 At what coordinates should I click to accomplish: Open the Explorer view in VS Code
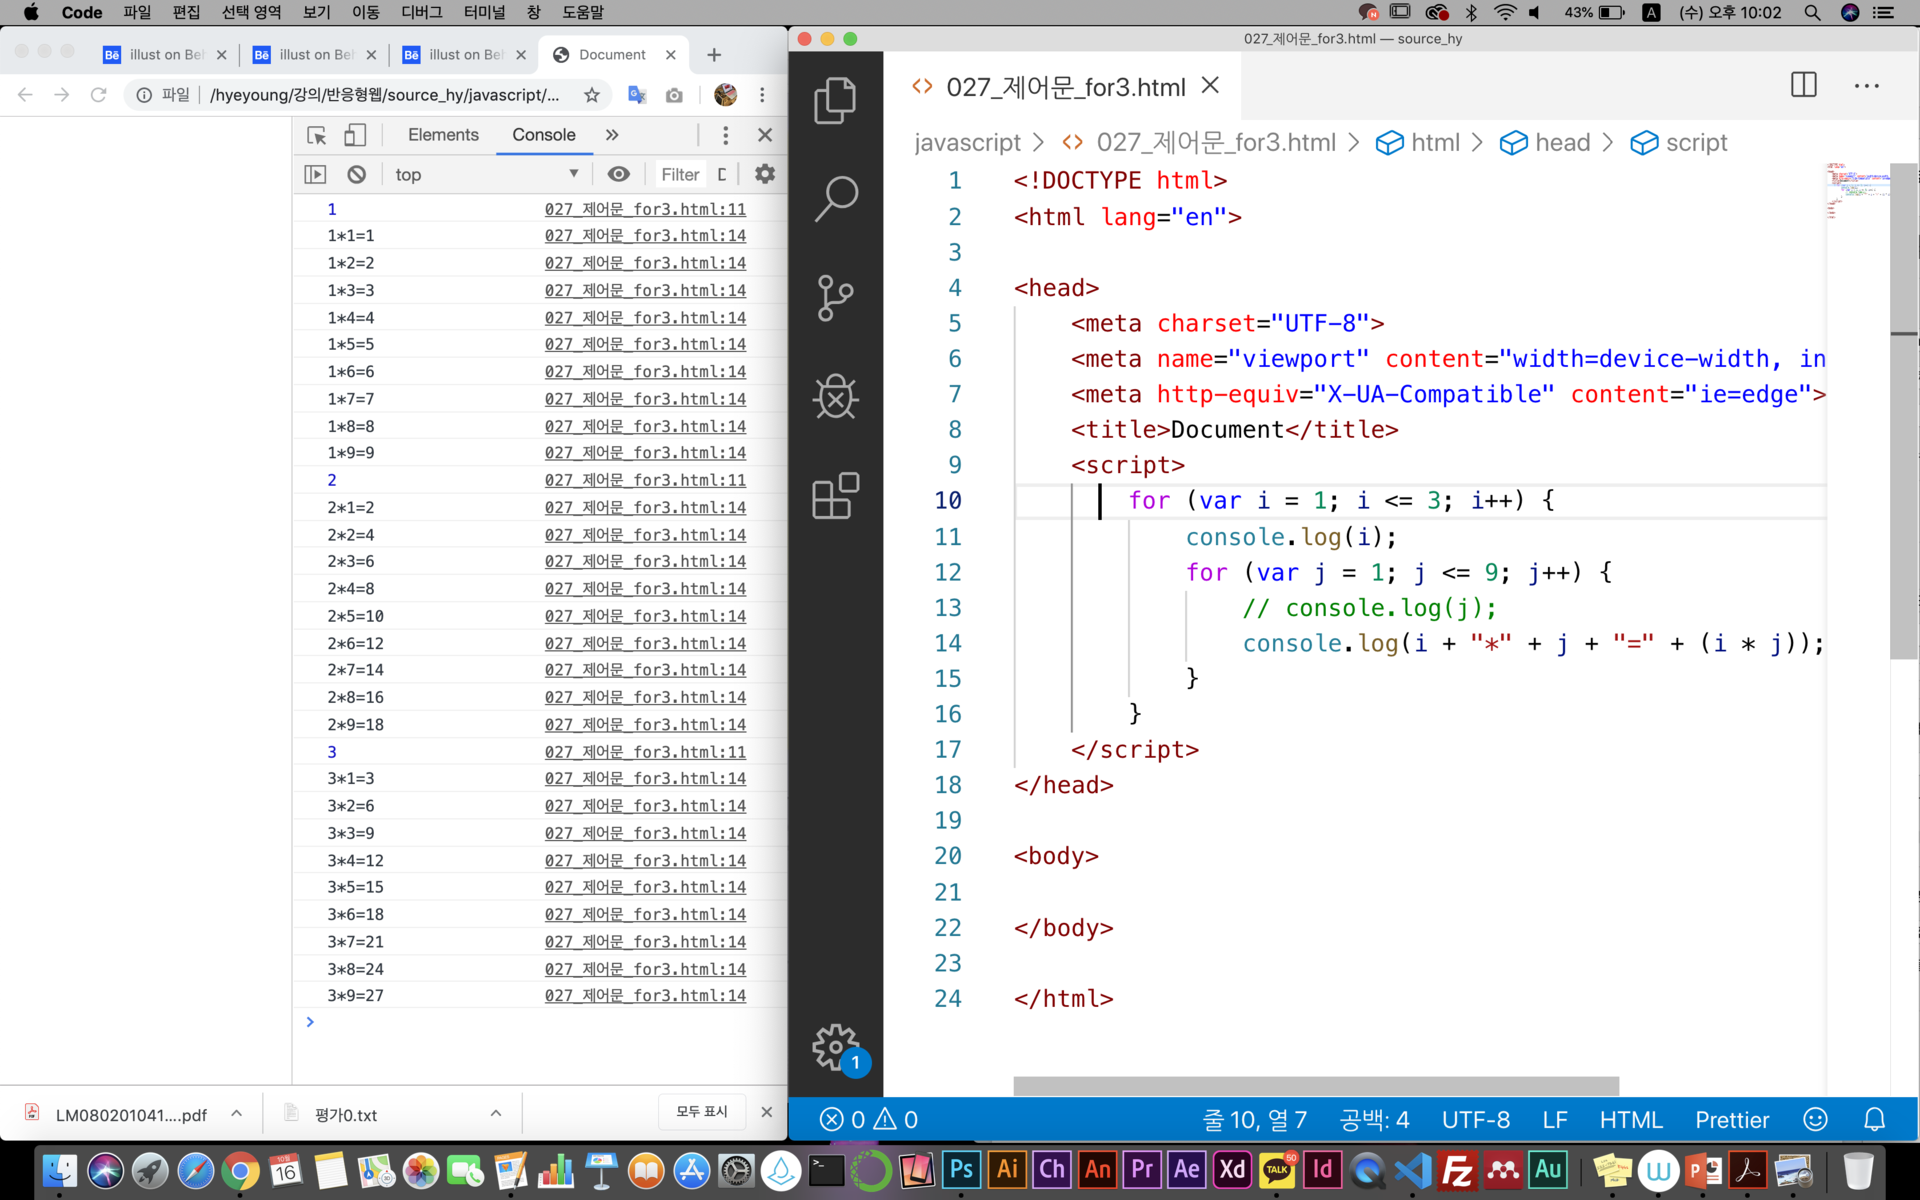point(835,100)
